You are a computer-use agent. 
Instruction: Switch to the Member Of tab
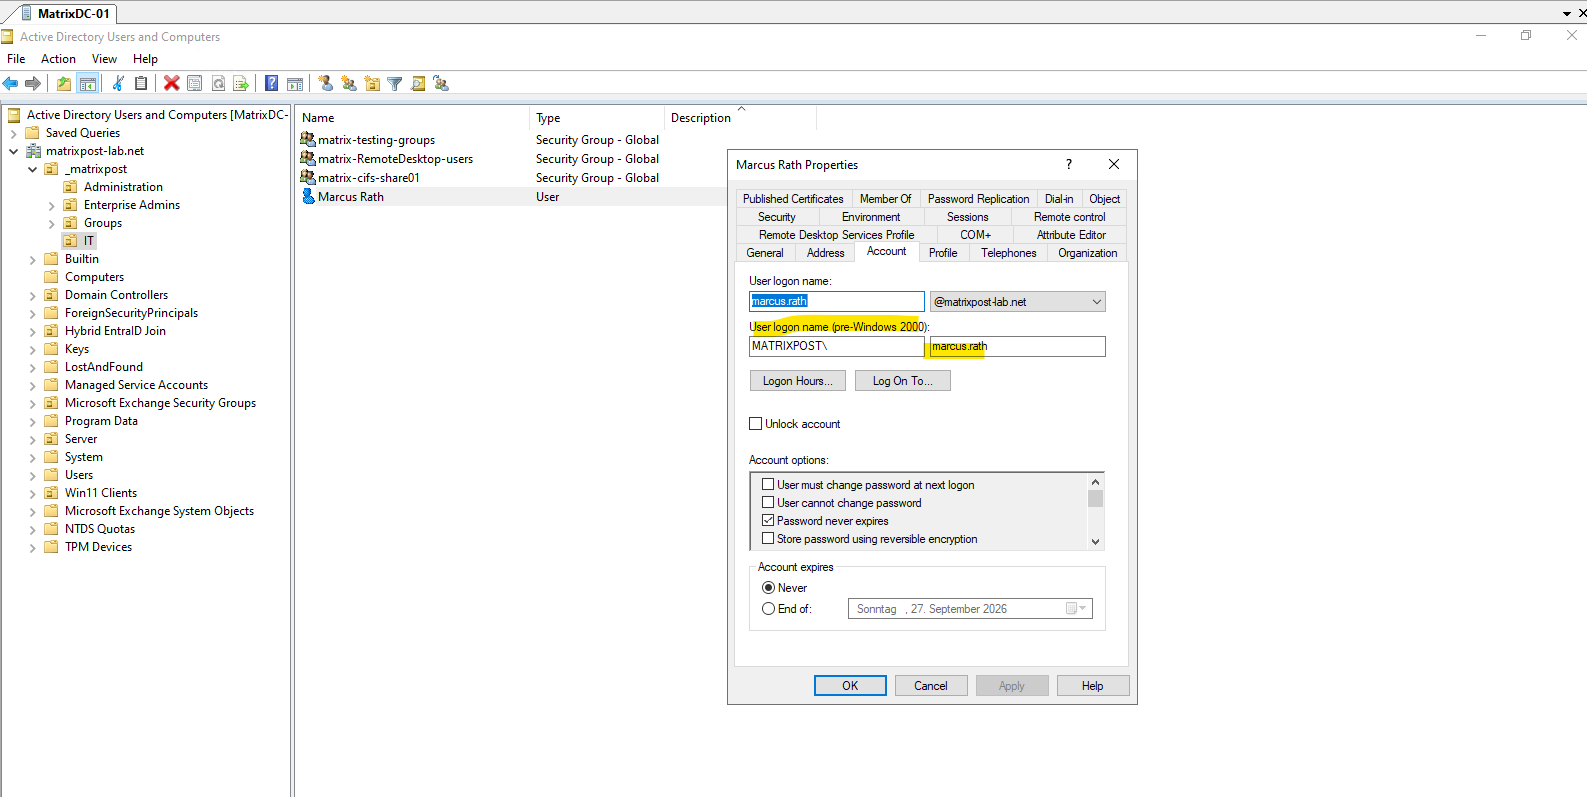[x=885, y=199]
